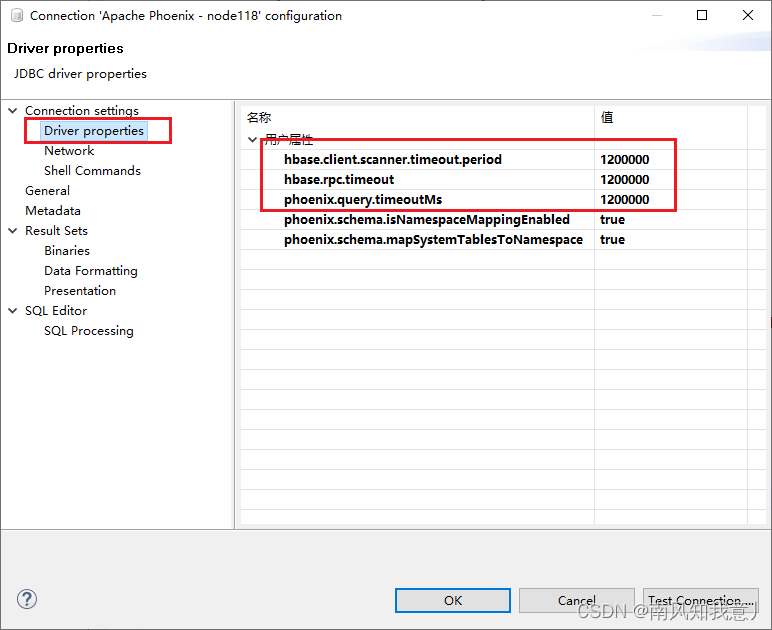Click the database icon in title bar

coord(17,16)
